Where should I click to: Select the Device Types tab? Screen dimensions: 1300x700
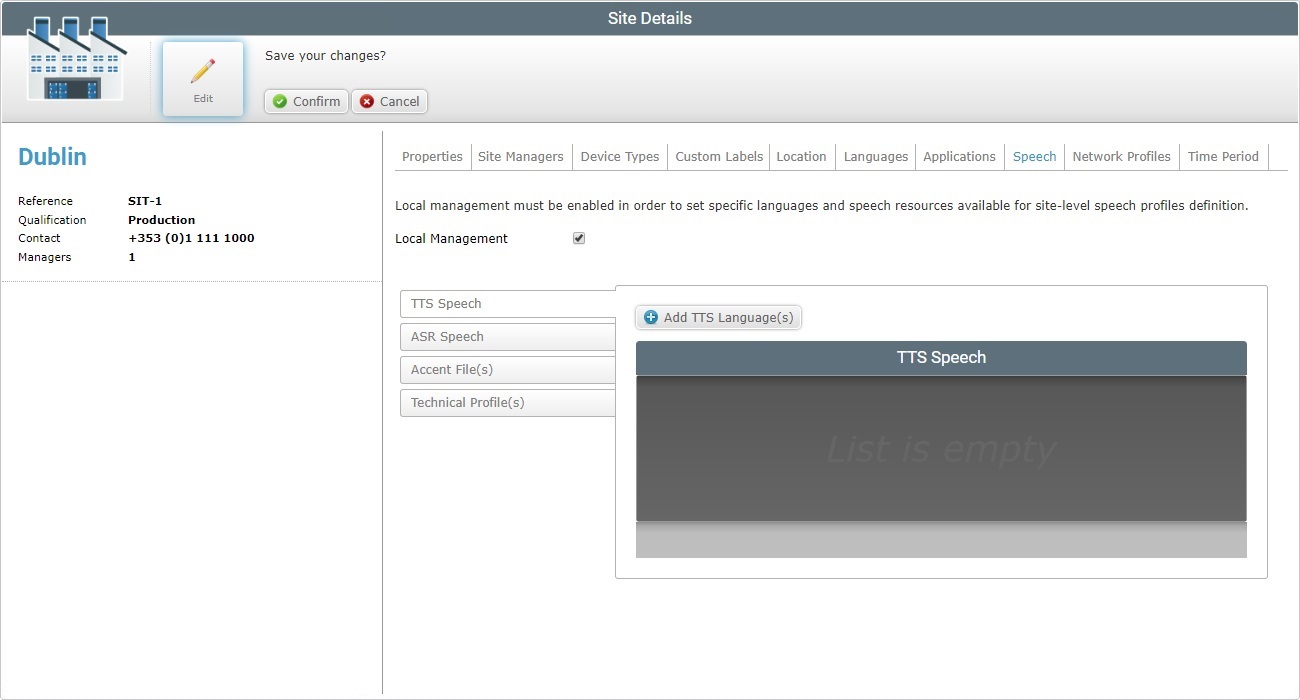pyautogui.click(x=619, y=156)
